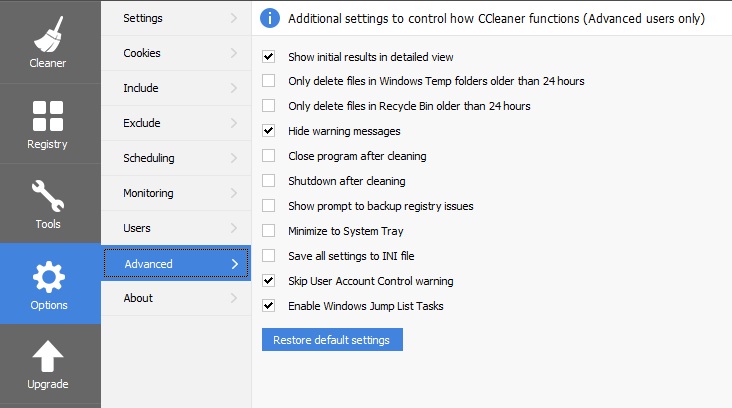The image size is (732, 408).
Task: Go to the Exclude section
Action: pos(142,123)
